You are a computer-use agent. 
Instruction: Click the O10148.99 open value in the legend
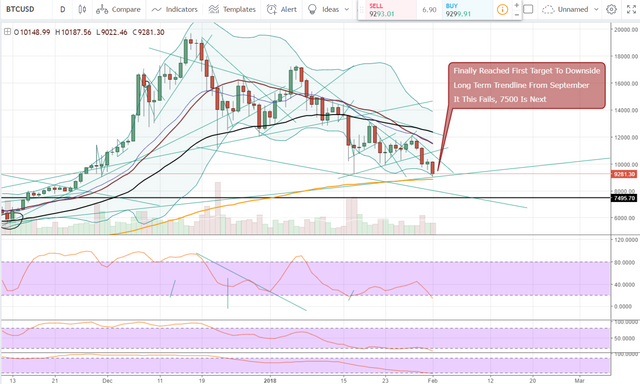click(x=32, y=32)
